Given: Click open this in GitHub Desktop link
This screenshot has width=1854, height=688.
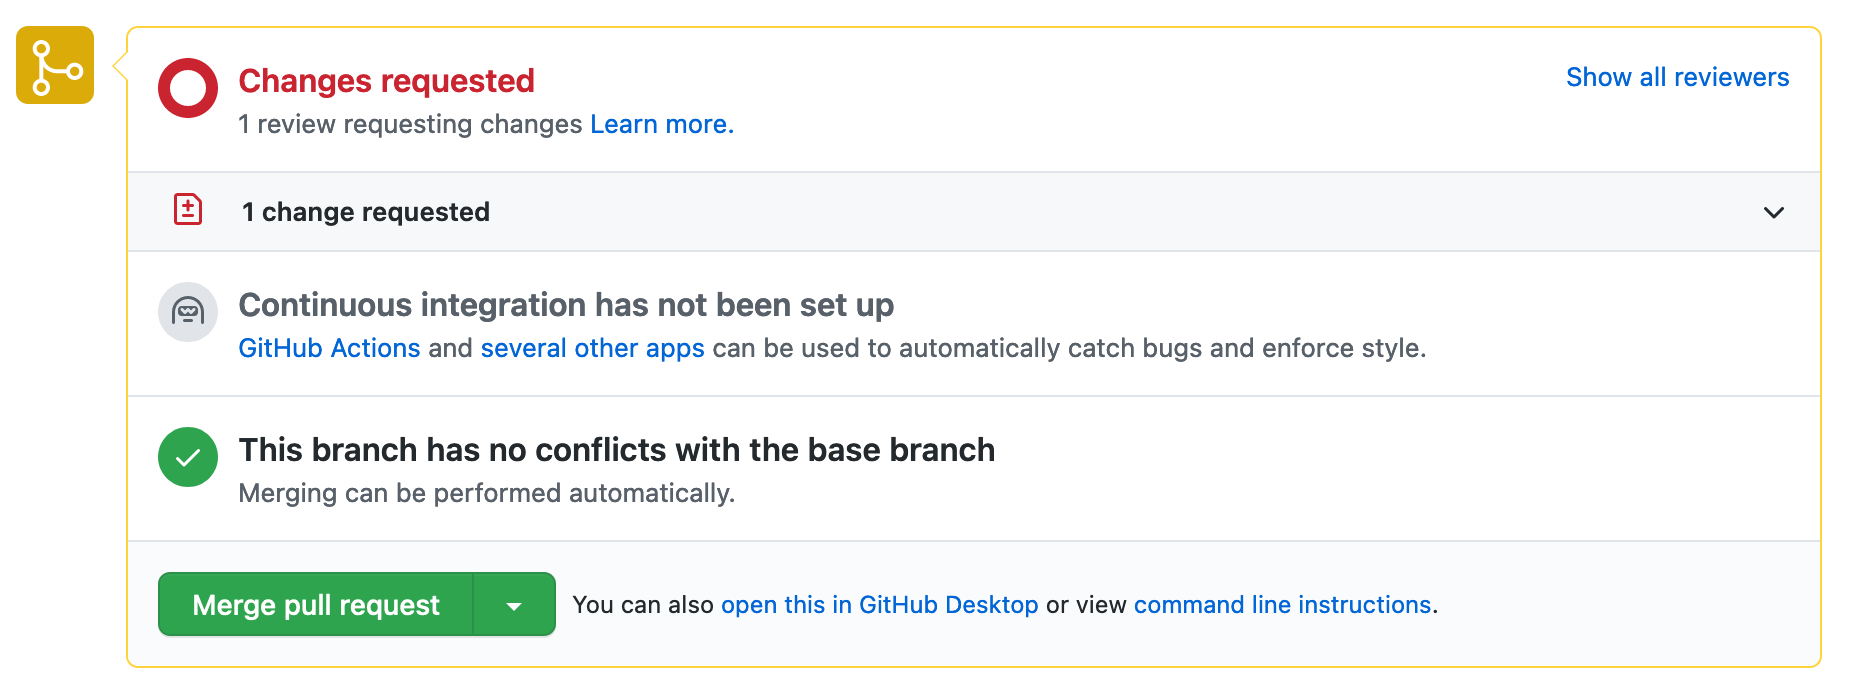Looking at the screenshot, I should (879, 605).
